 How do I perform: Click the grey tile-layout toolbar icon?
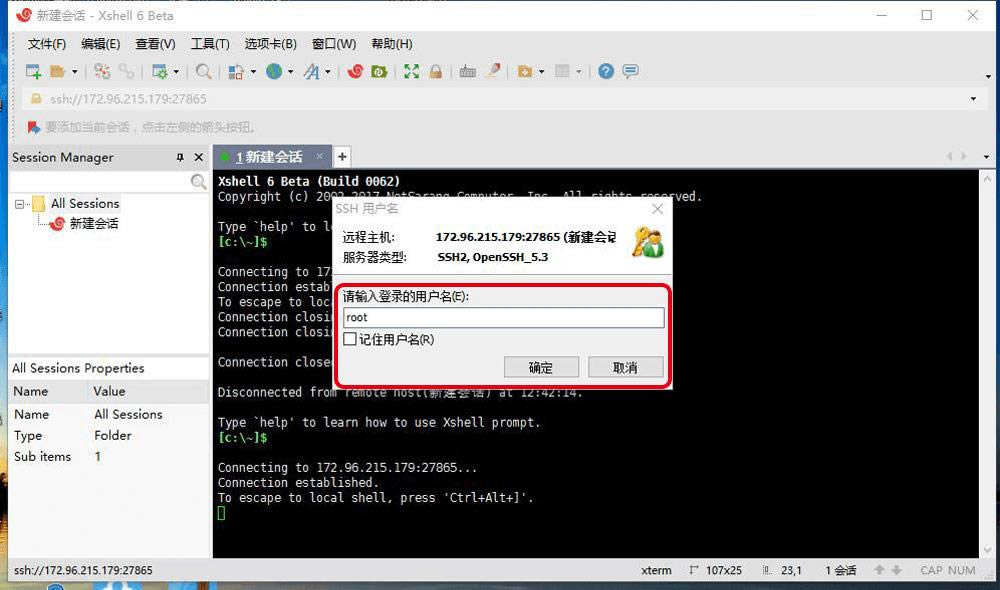pyautogui.click(x=562, y=71)
